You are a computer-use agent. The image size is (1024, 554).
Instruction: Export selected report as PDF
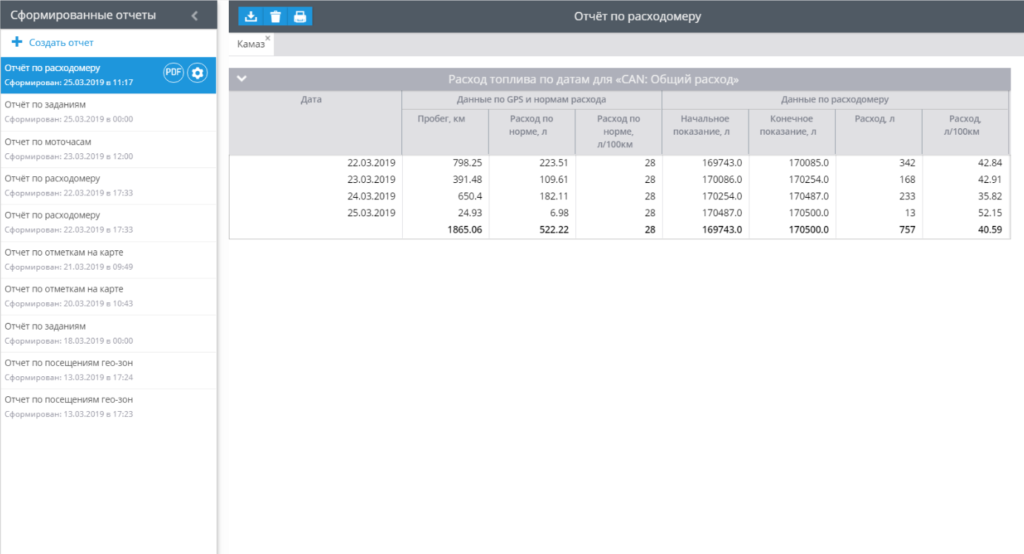(173, 72)
